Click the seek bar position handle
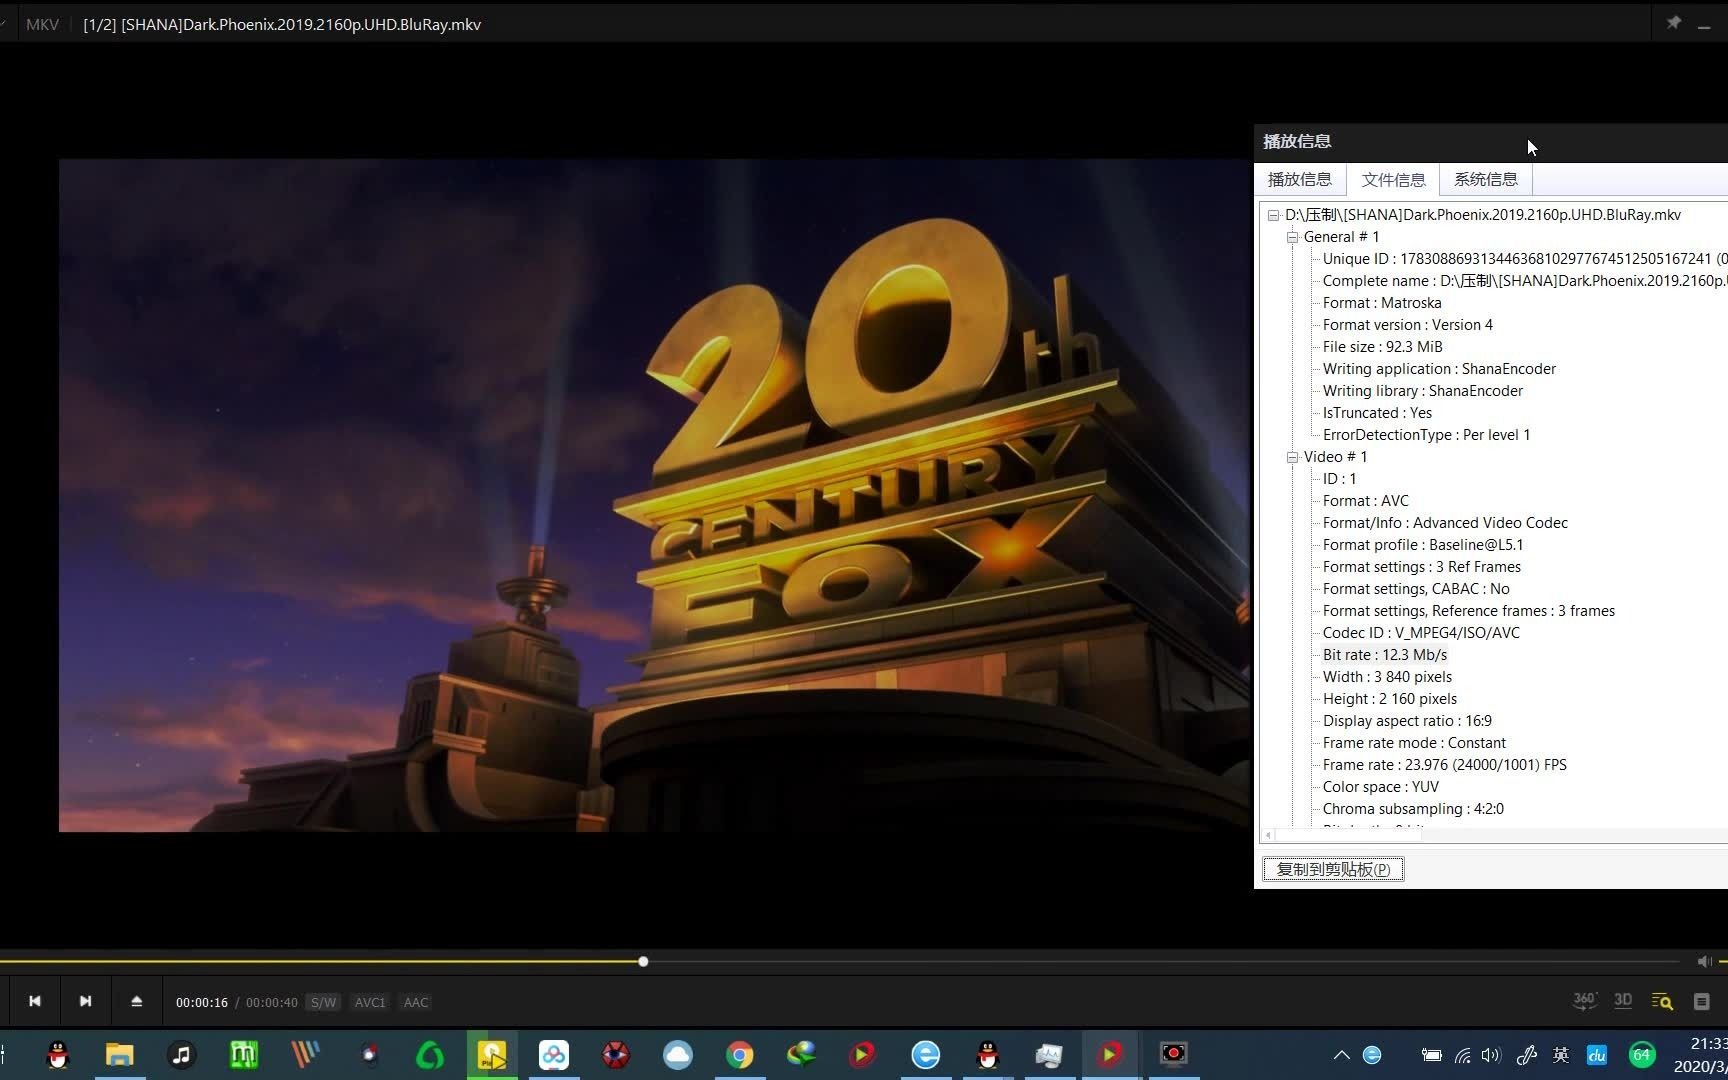The width and height of the screenshot is (1728, 1080). (x=643, y=961)
